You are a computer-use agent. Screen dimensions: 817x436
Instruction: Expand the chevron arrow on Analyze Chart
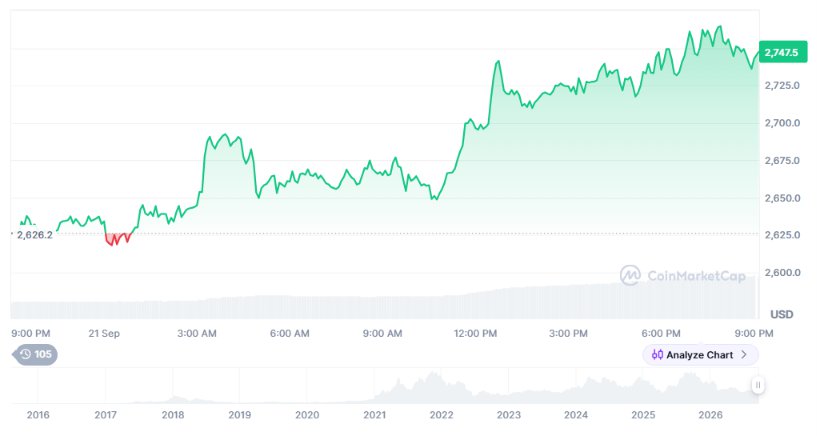point(744,355)
